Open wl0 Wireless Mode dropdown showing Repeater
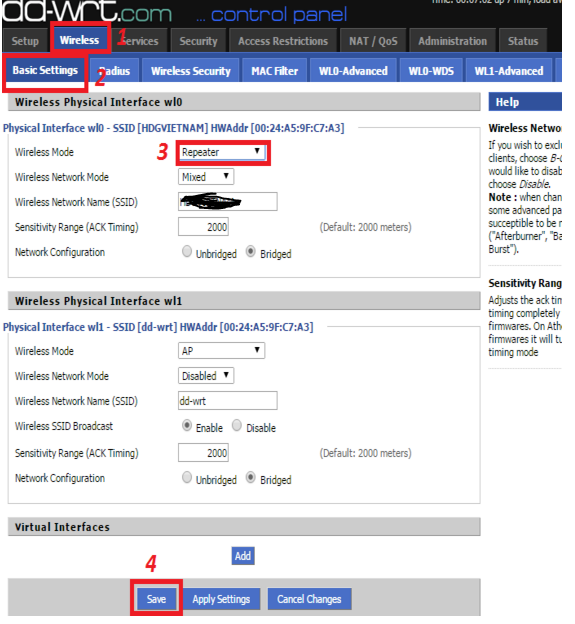Viewport: 575px width, 624px height. tap(222, 152)
